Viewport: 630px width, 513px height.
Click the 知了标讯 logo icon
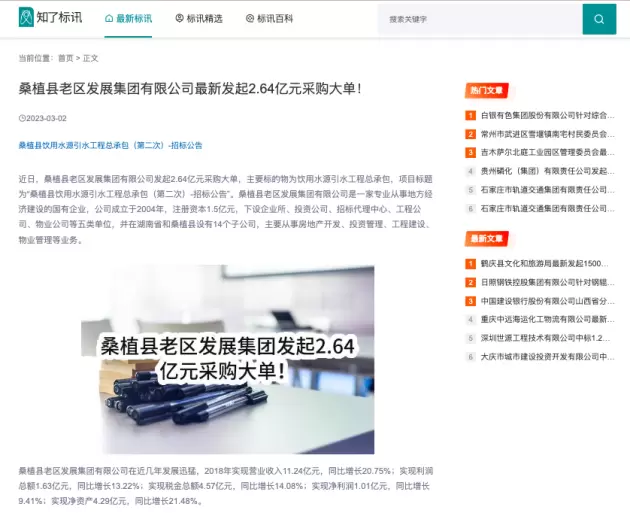[27, 17]
